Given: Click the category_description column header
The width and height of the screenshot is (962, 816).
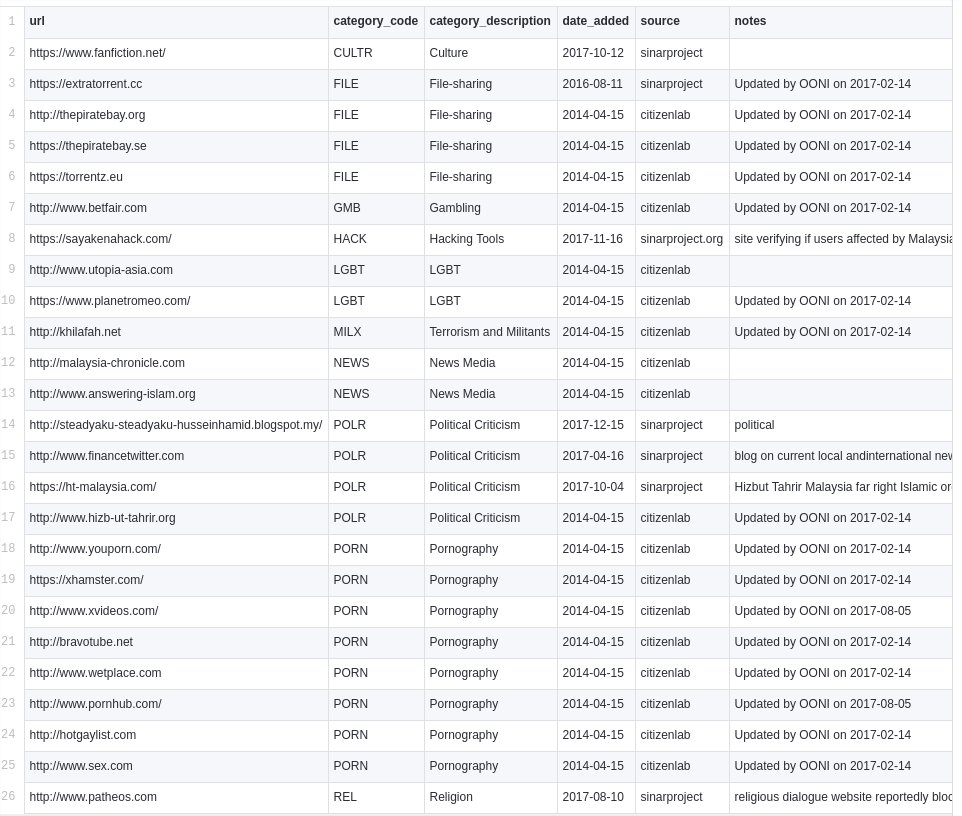Looking at the screenshot, I should click(491, 21).
